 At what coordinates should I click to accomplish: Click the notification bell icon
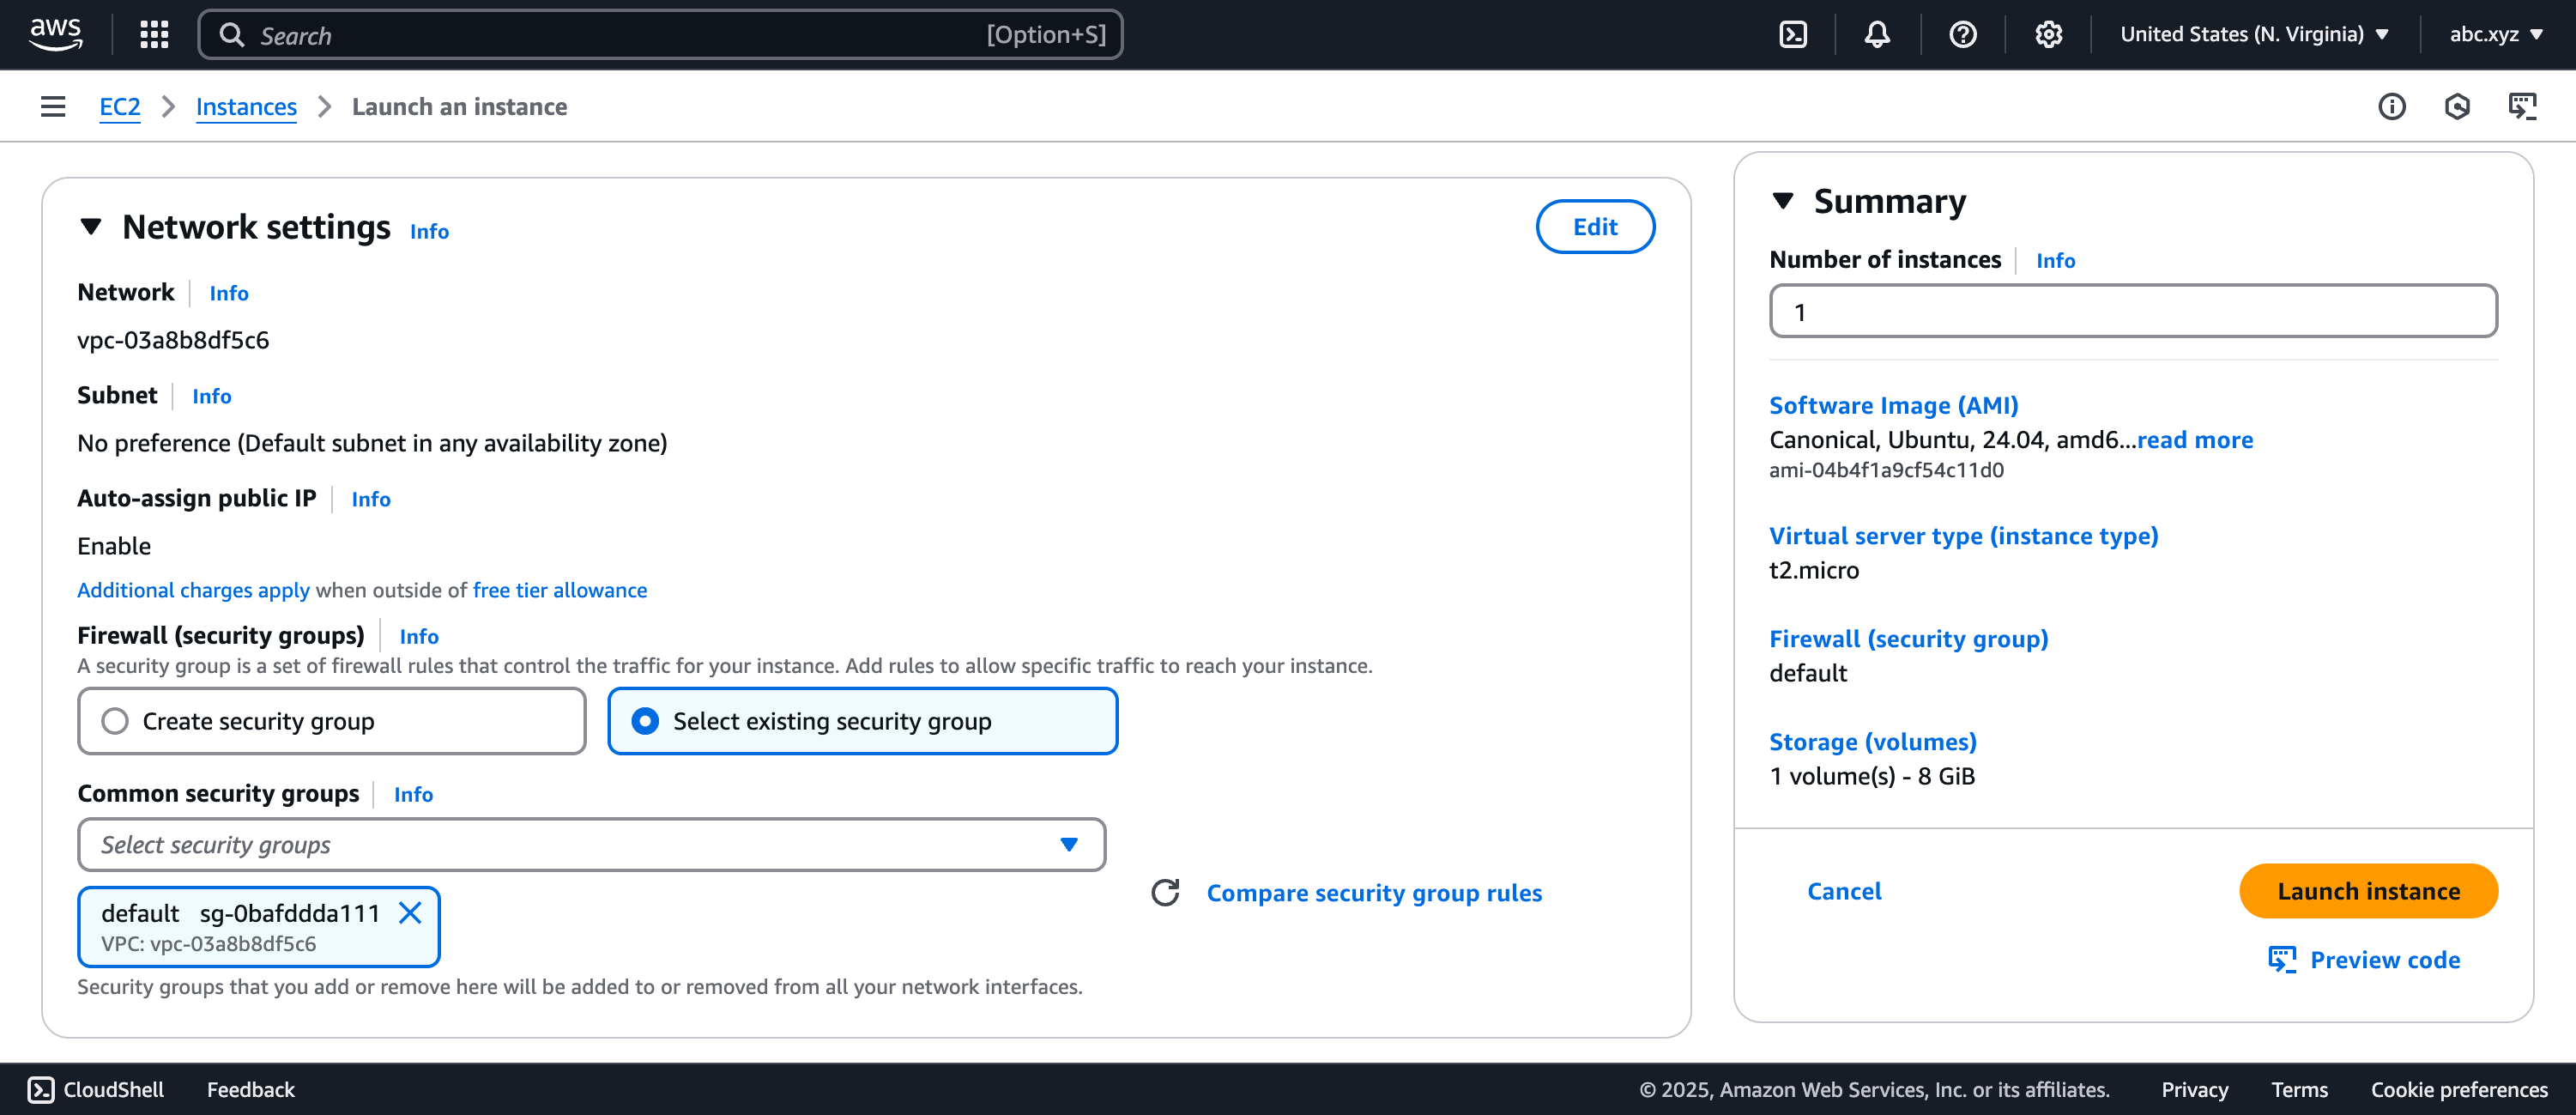click(1876, 33)
